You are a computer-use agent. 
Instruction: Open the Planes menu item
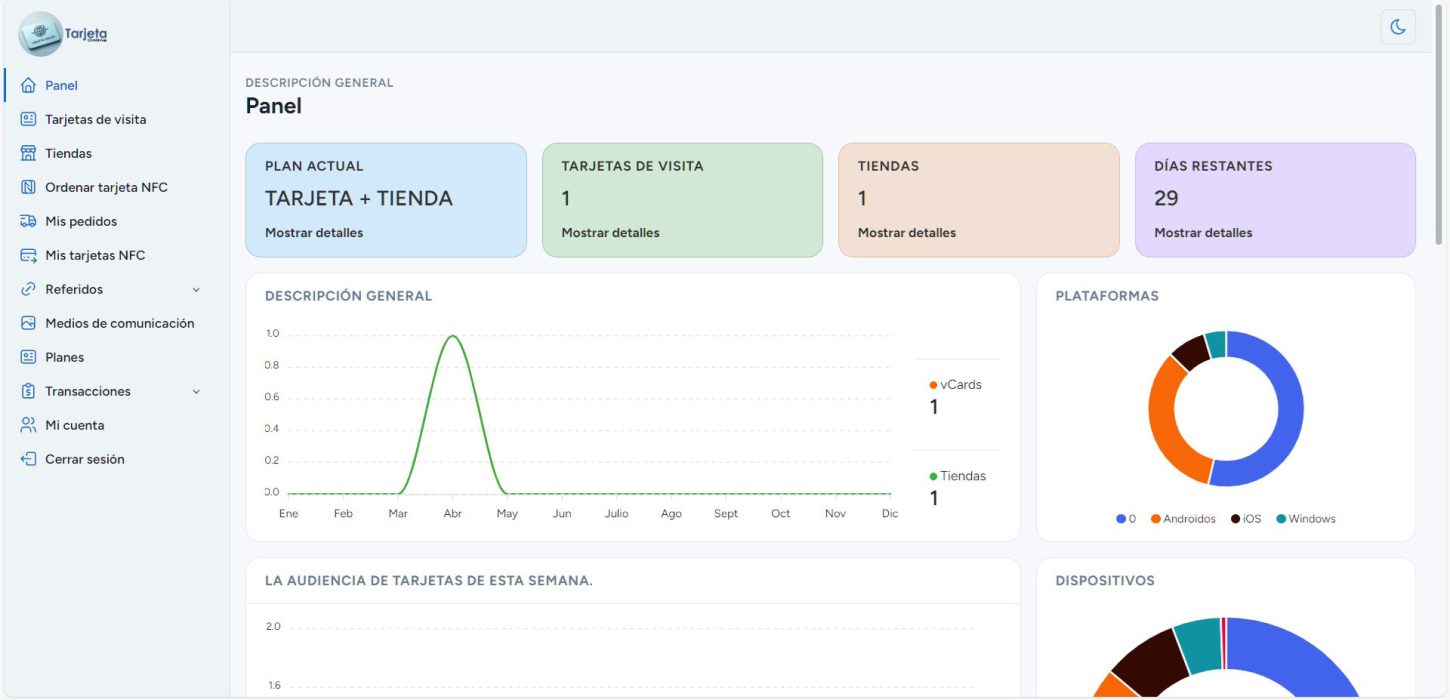point(64,358)
